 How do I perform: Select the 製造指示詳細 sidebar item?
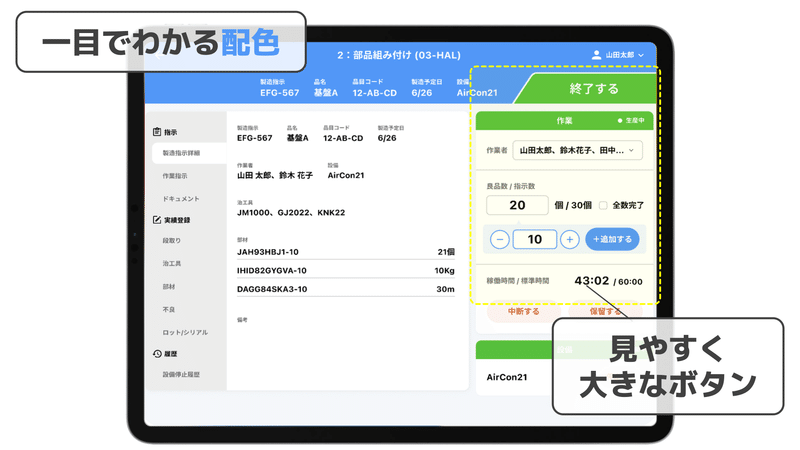click(189, 153)
